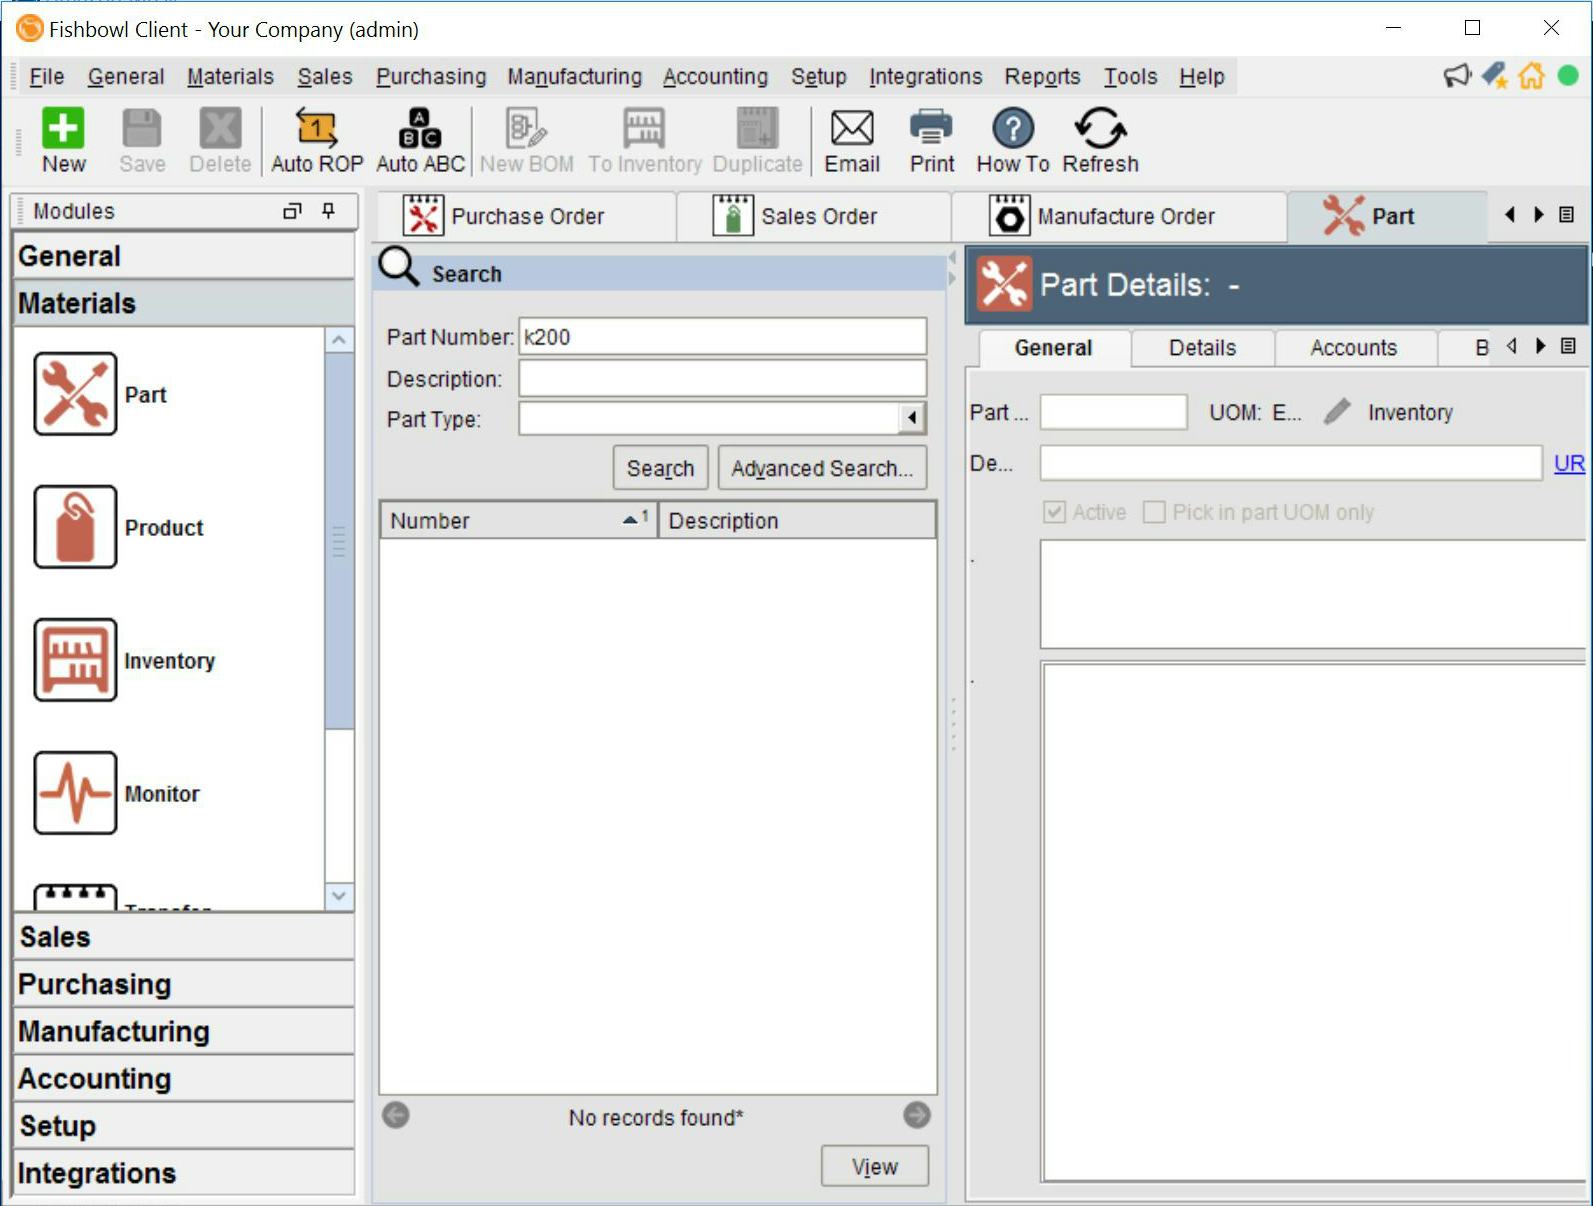Open the module tab list menu icon
The height and width of the screenshot is (1206, 1593).
(x=1567, y=215)
